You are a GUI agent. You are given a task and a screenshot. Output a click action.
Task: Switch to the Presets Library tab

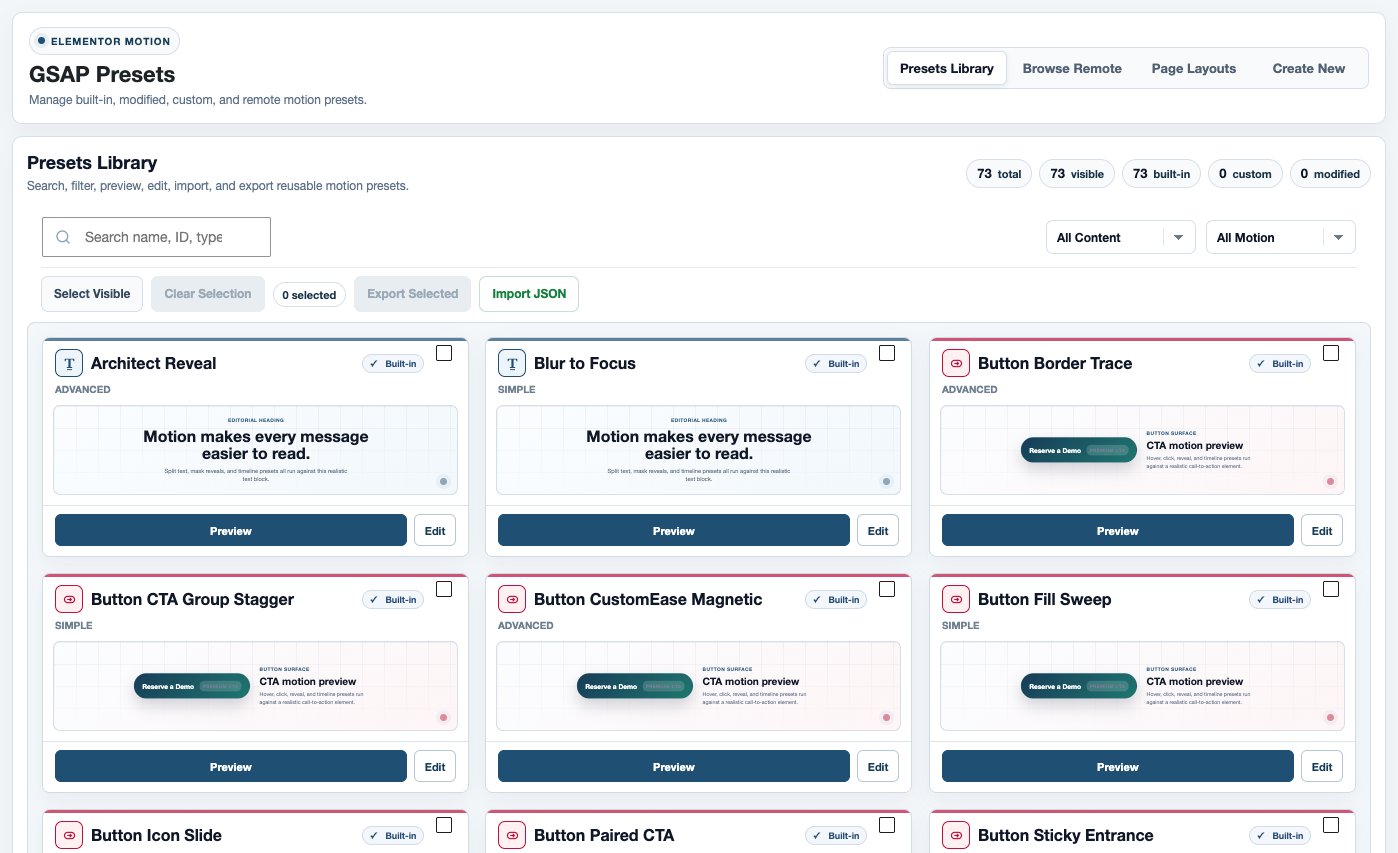947,68
